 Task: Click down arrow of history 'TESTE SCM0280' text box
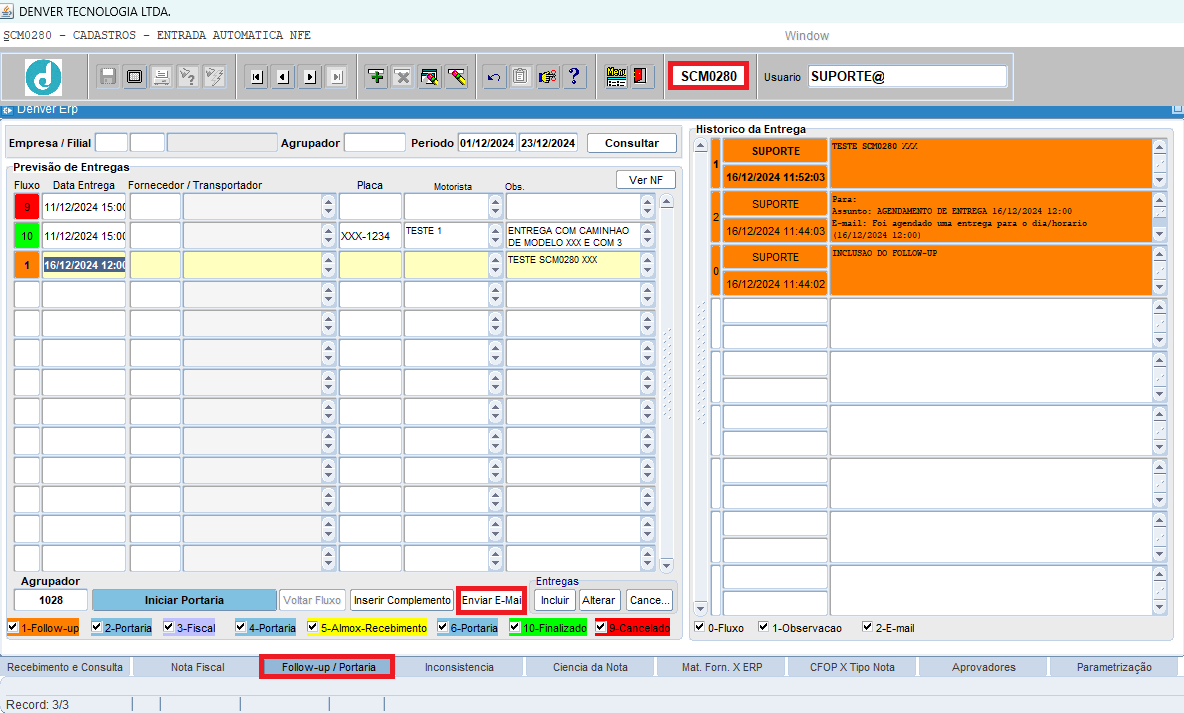(x=1160, y=181)
